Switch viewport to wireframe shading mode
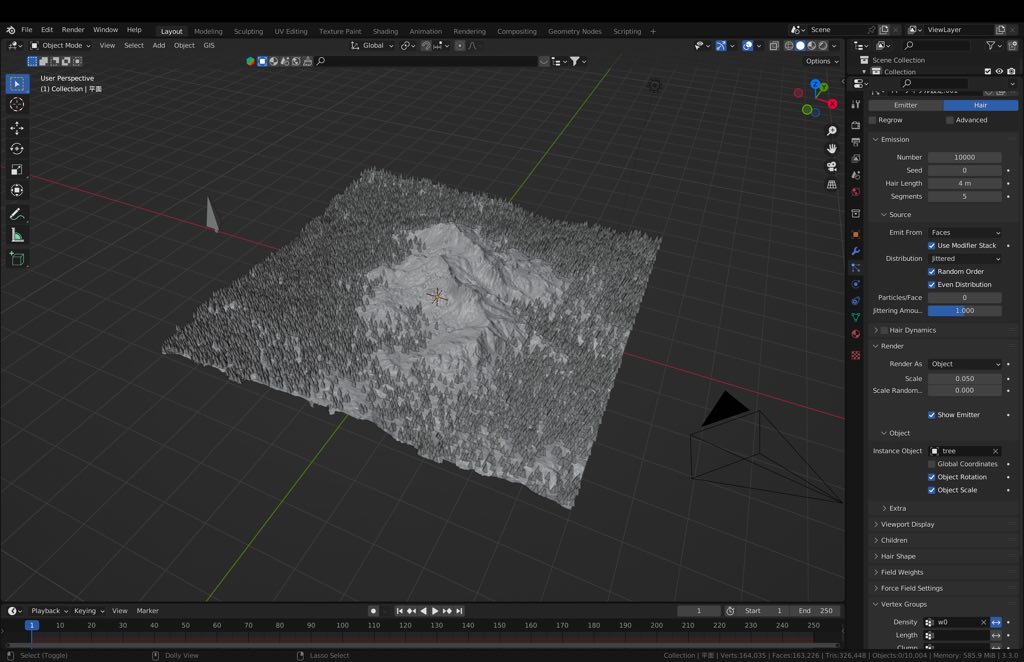This screenshot has width=1024, height=662. (x=789, y=45)
